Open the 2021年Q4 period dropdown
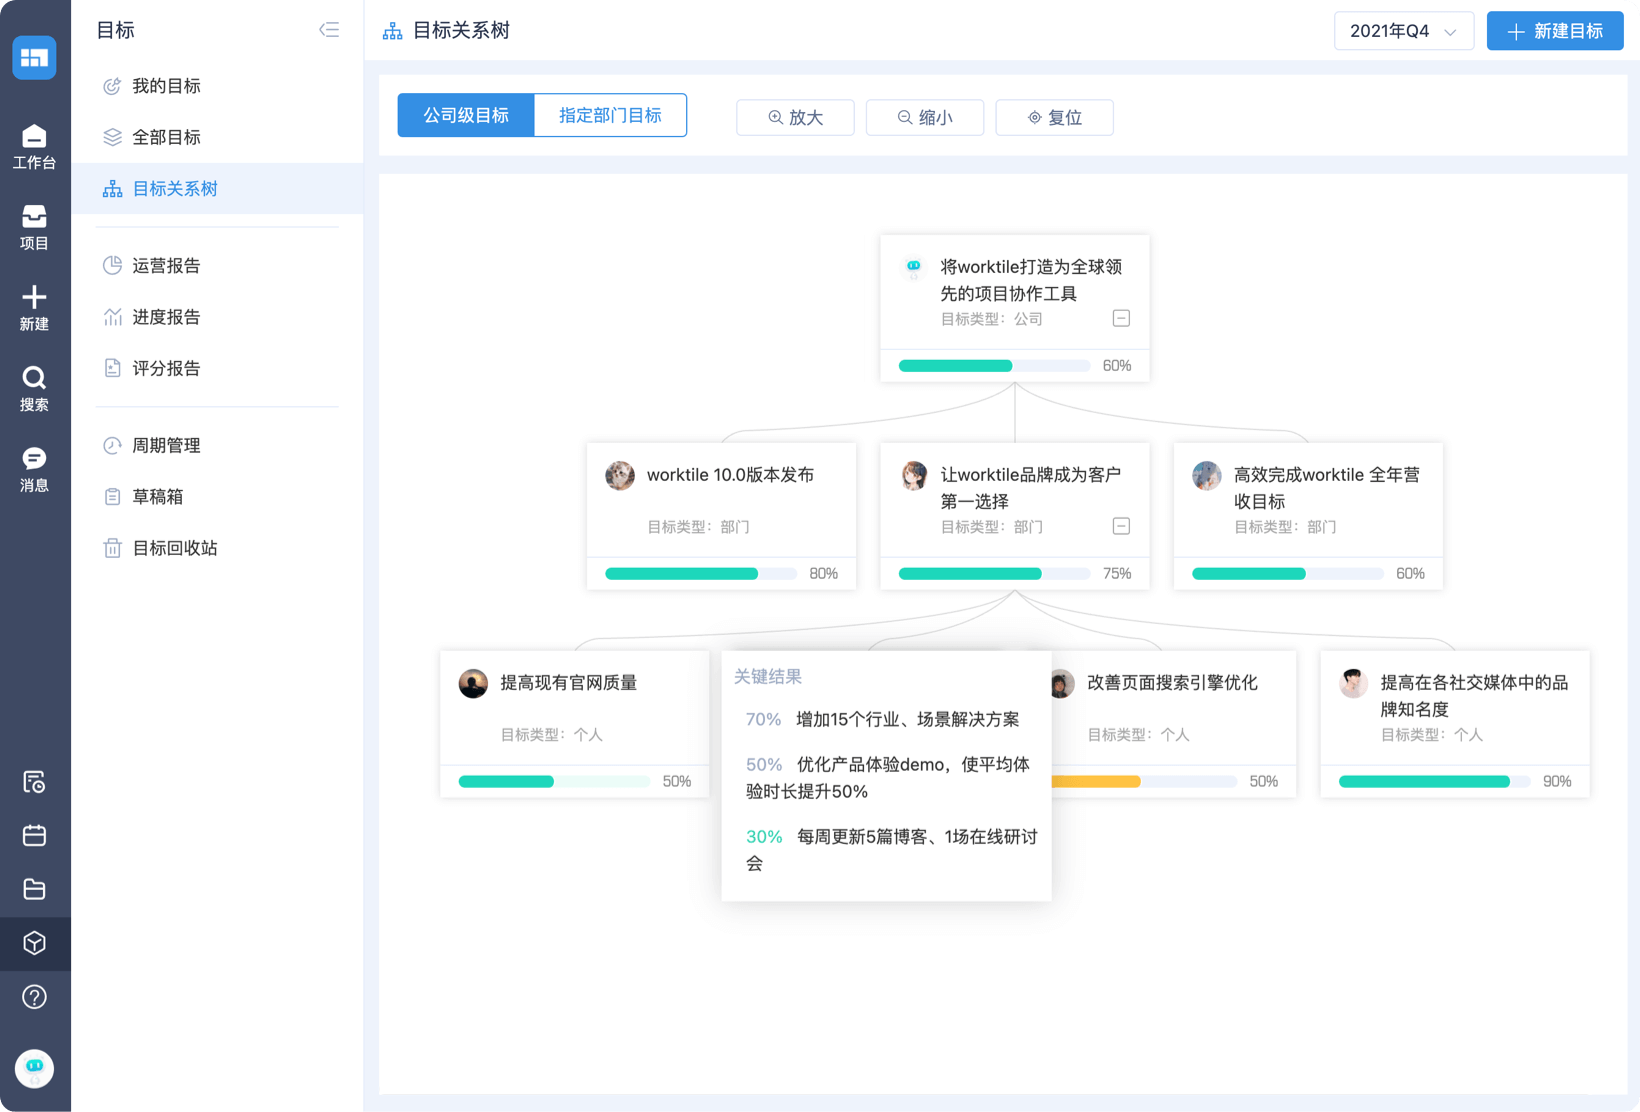The height and width of the screenshot is (1112, 1640). [x=1403, y=30]
